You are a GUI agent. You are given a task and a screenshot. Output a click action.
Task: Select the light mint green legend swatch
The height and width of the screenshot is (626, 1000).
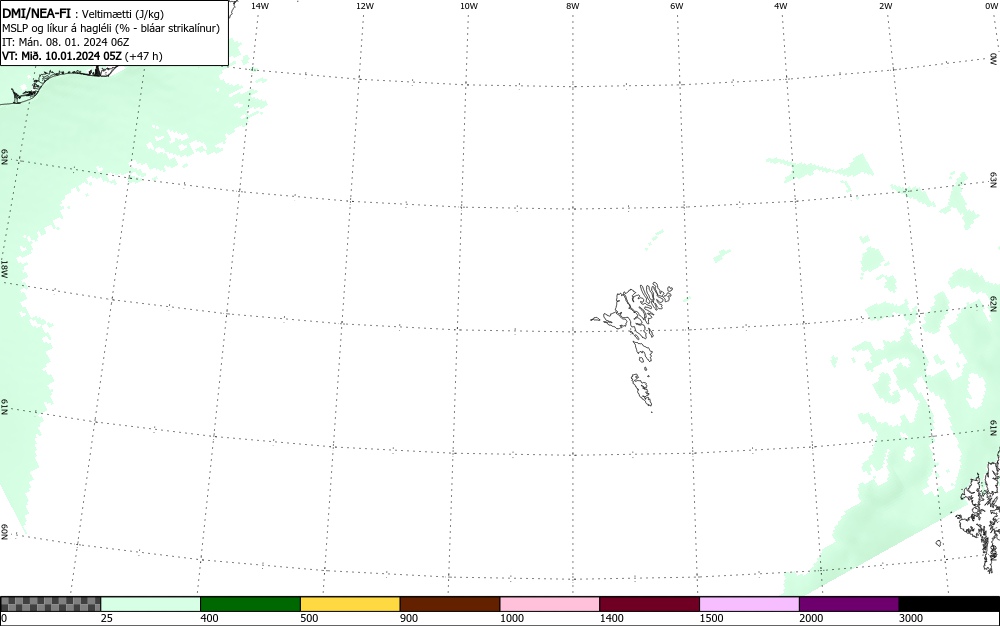(151, 604)
